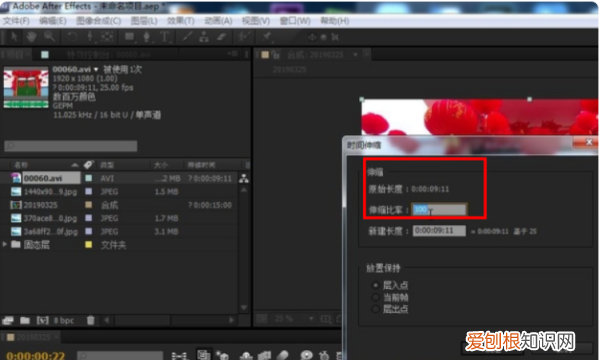Click the label tag column header icon
Viewport: 600px width, 360px height.
[88, 165]
